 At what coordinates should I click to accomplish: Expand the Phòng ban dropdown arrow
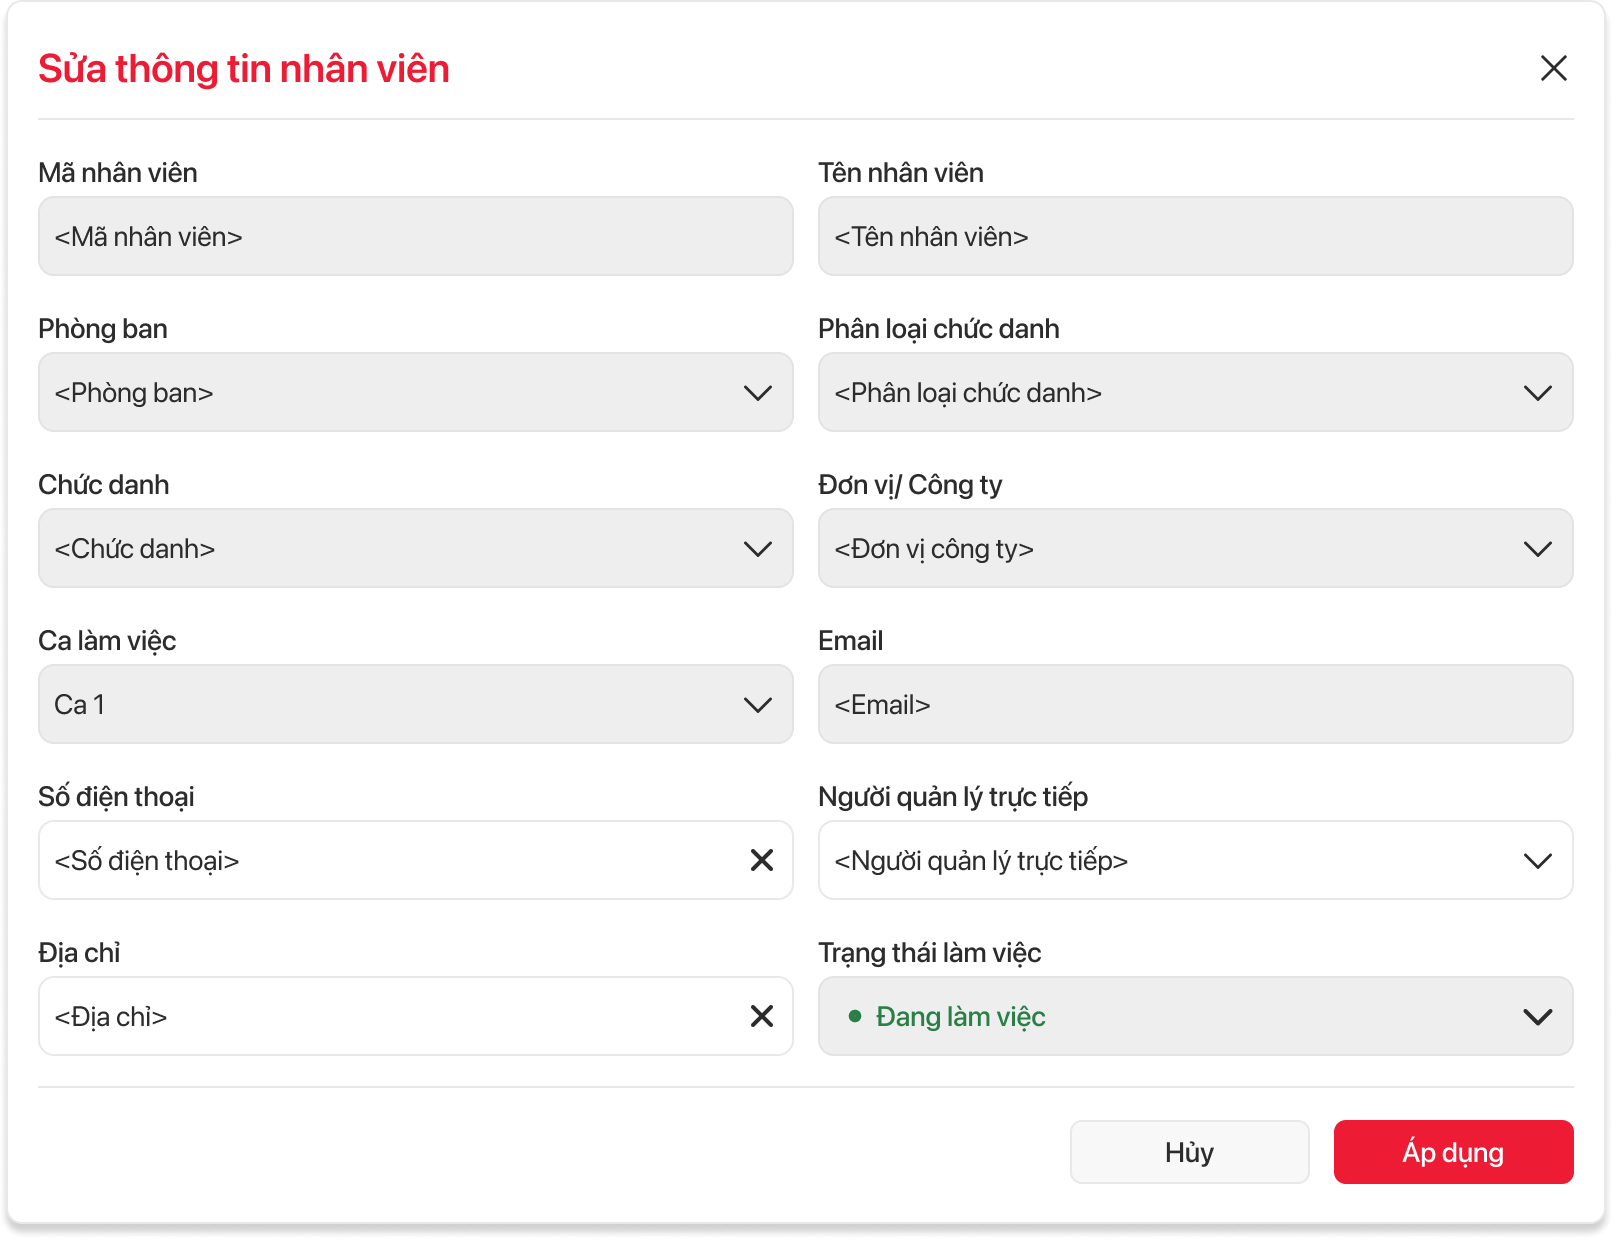click(758, 393)
